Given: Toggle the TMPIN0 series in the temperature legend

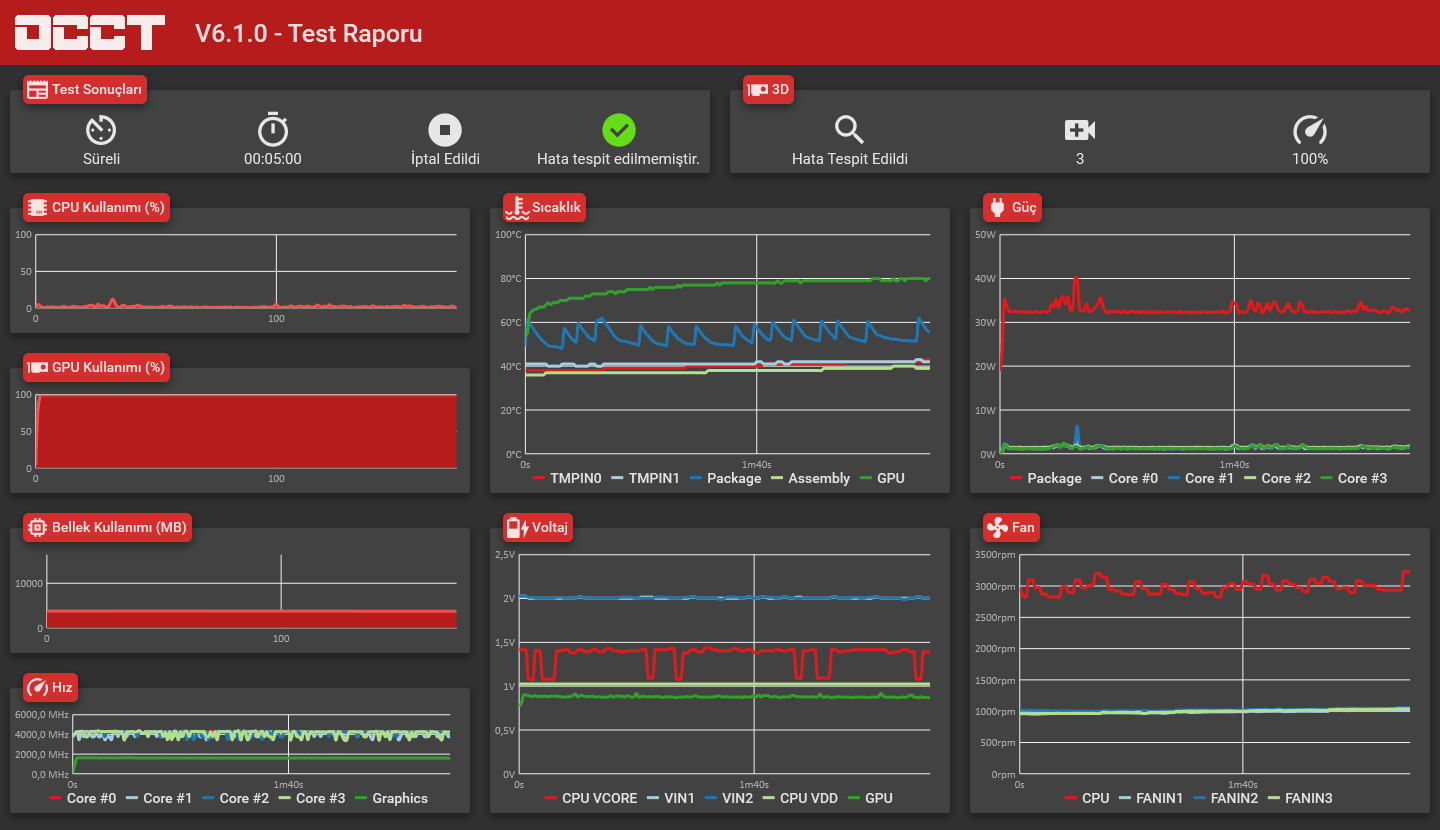Looking at the screenshot, I should point(567,478).
